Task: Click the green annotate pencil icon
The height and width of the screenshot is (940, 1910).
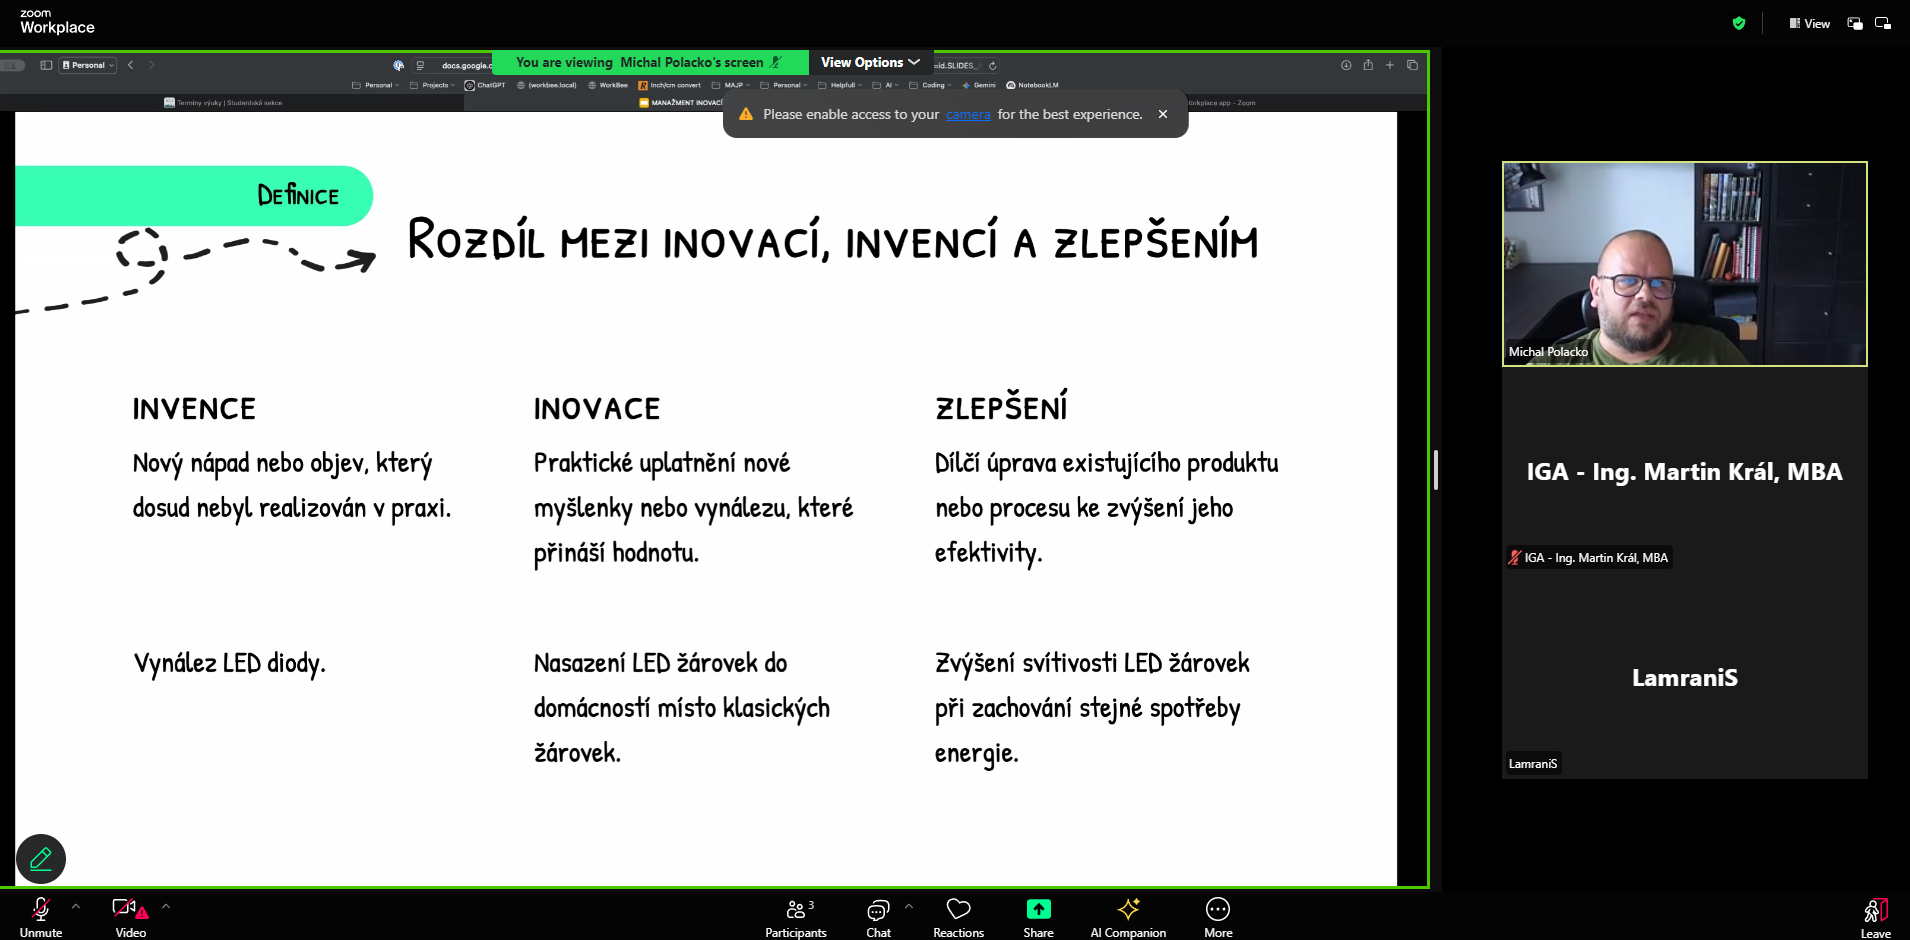Action: [41, 859]
